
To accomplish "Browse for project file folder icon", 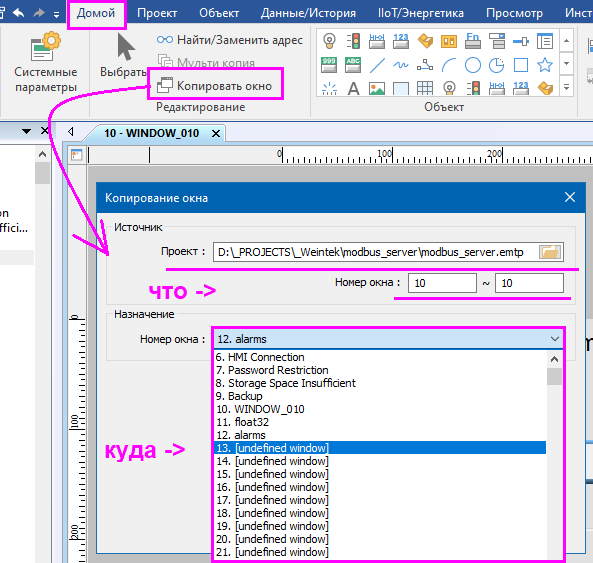I will click(550, 252).
